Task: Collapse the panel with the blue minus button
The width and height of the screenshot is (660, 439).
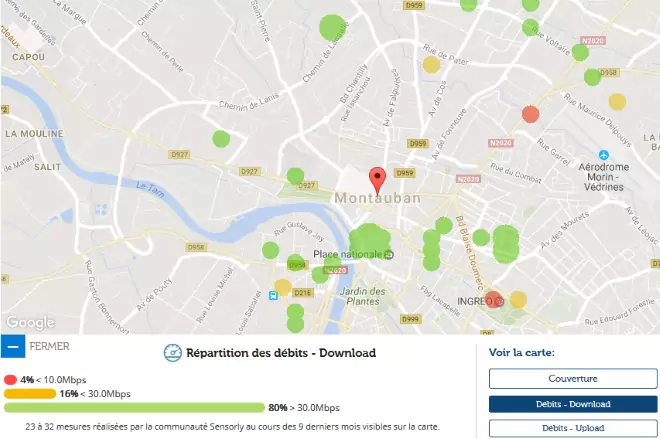Action: pyautogui.click(x=13, y=347)
